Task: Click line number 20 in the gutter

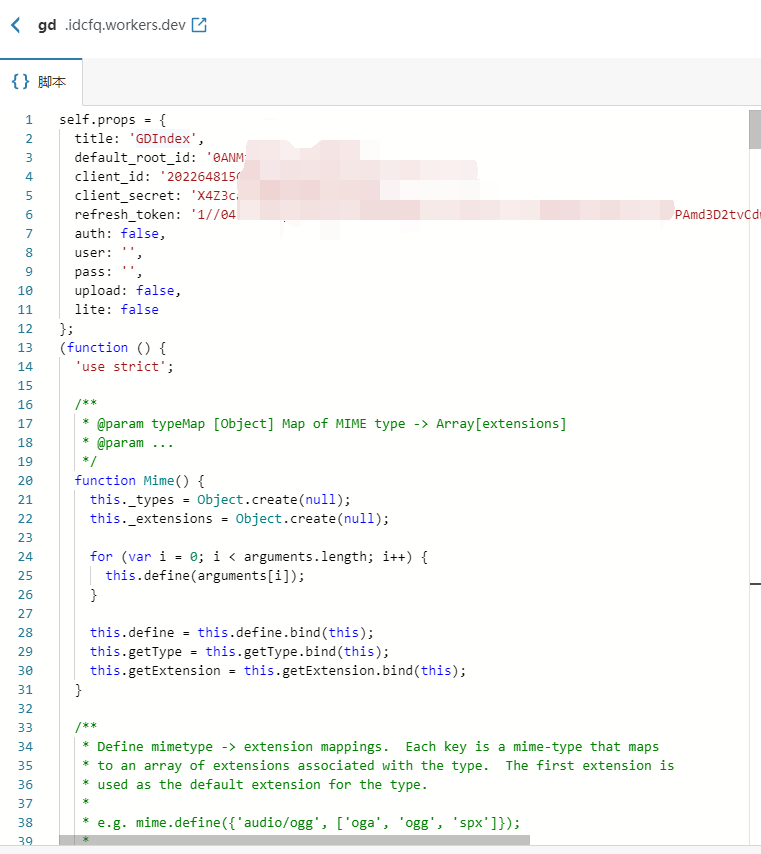Action: (x=29, y=480)
